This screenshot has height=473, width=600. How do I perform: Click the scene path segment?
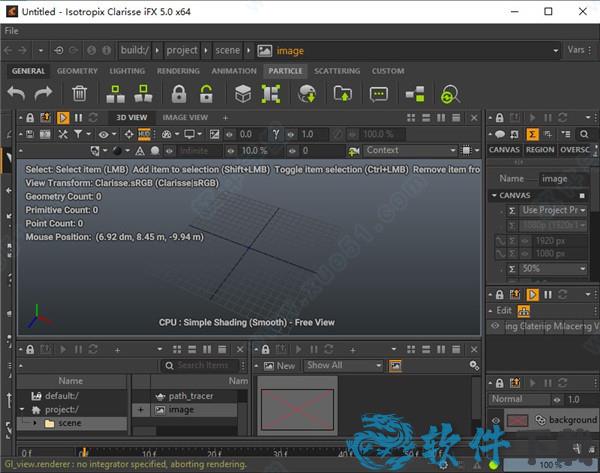coord(227,50)
